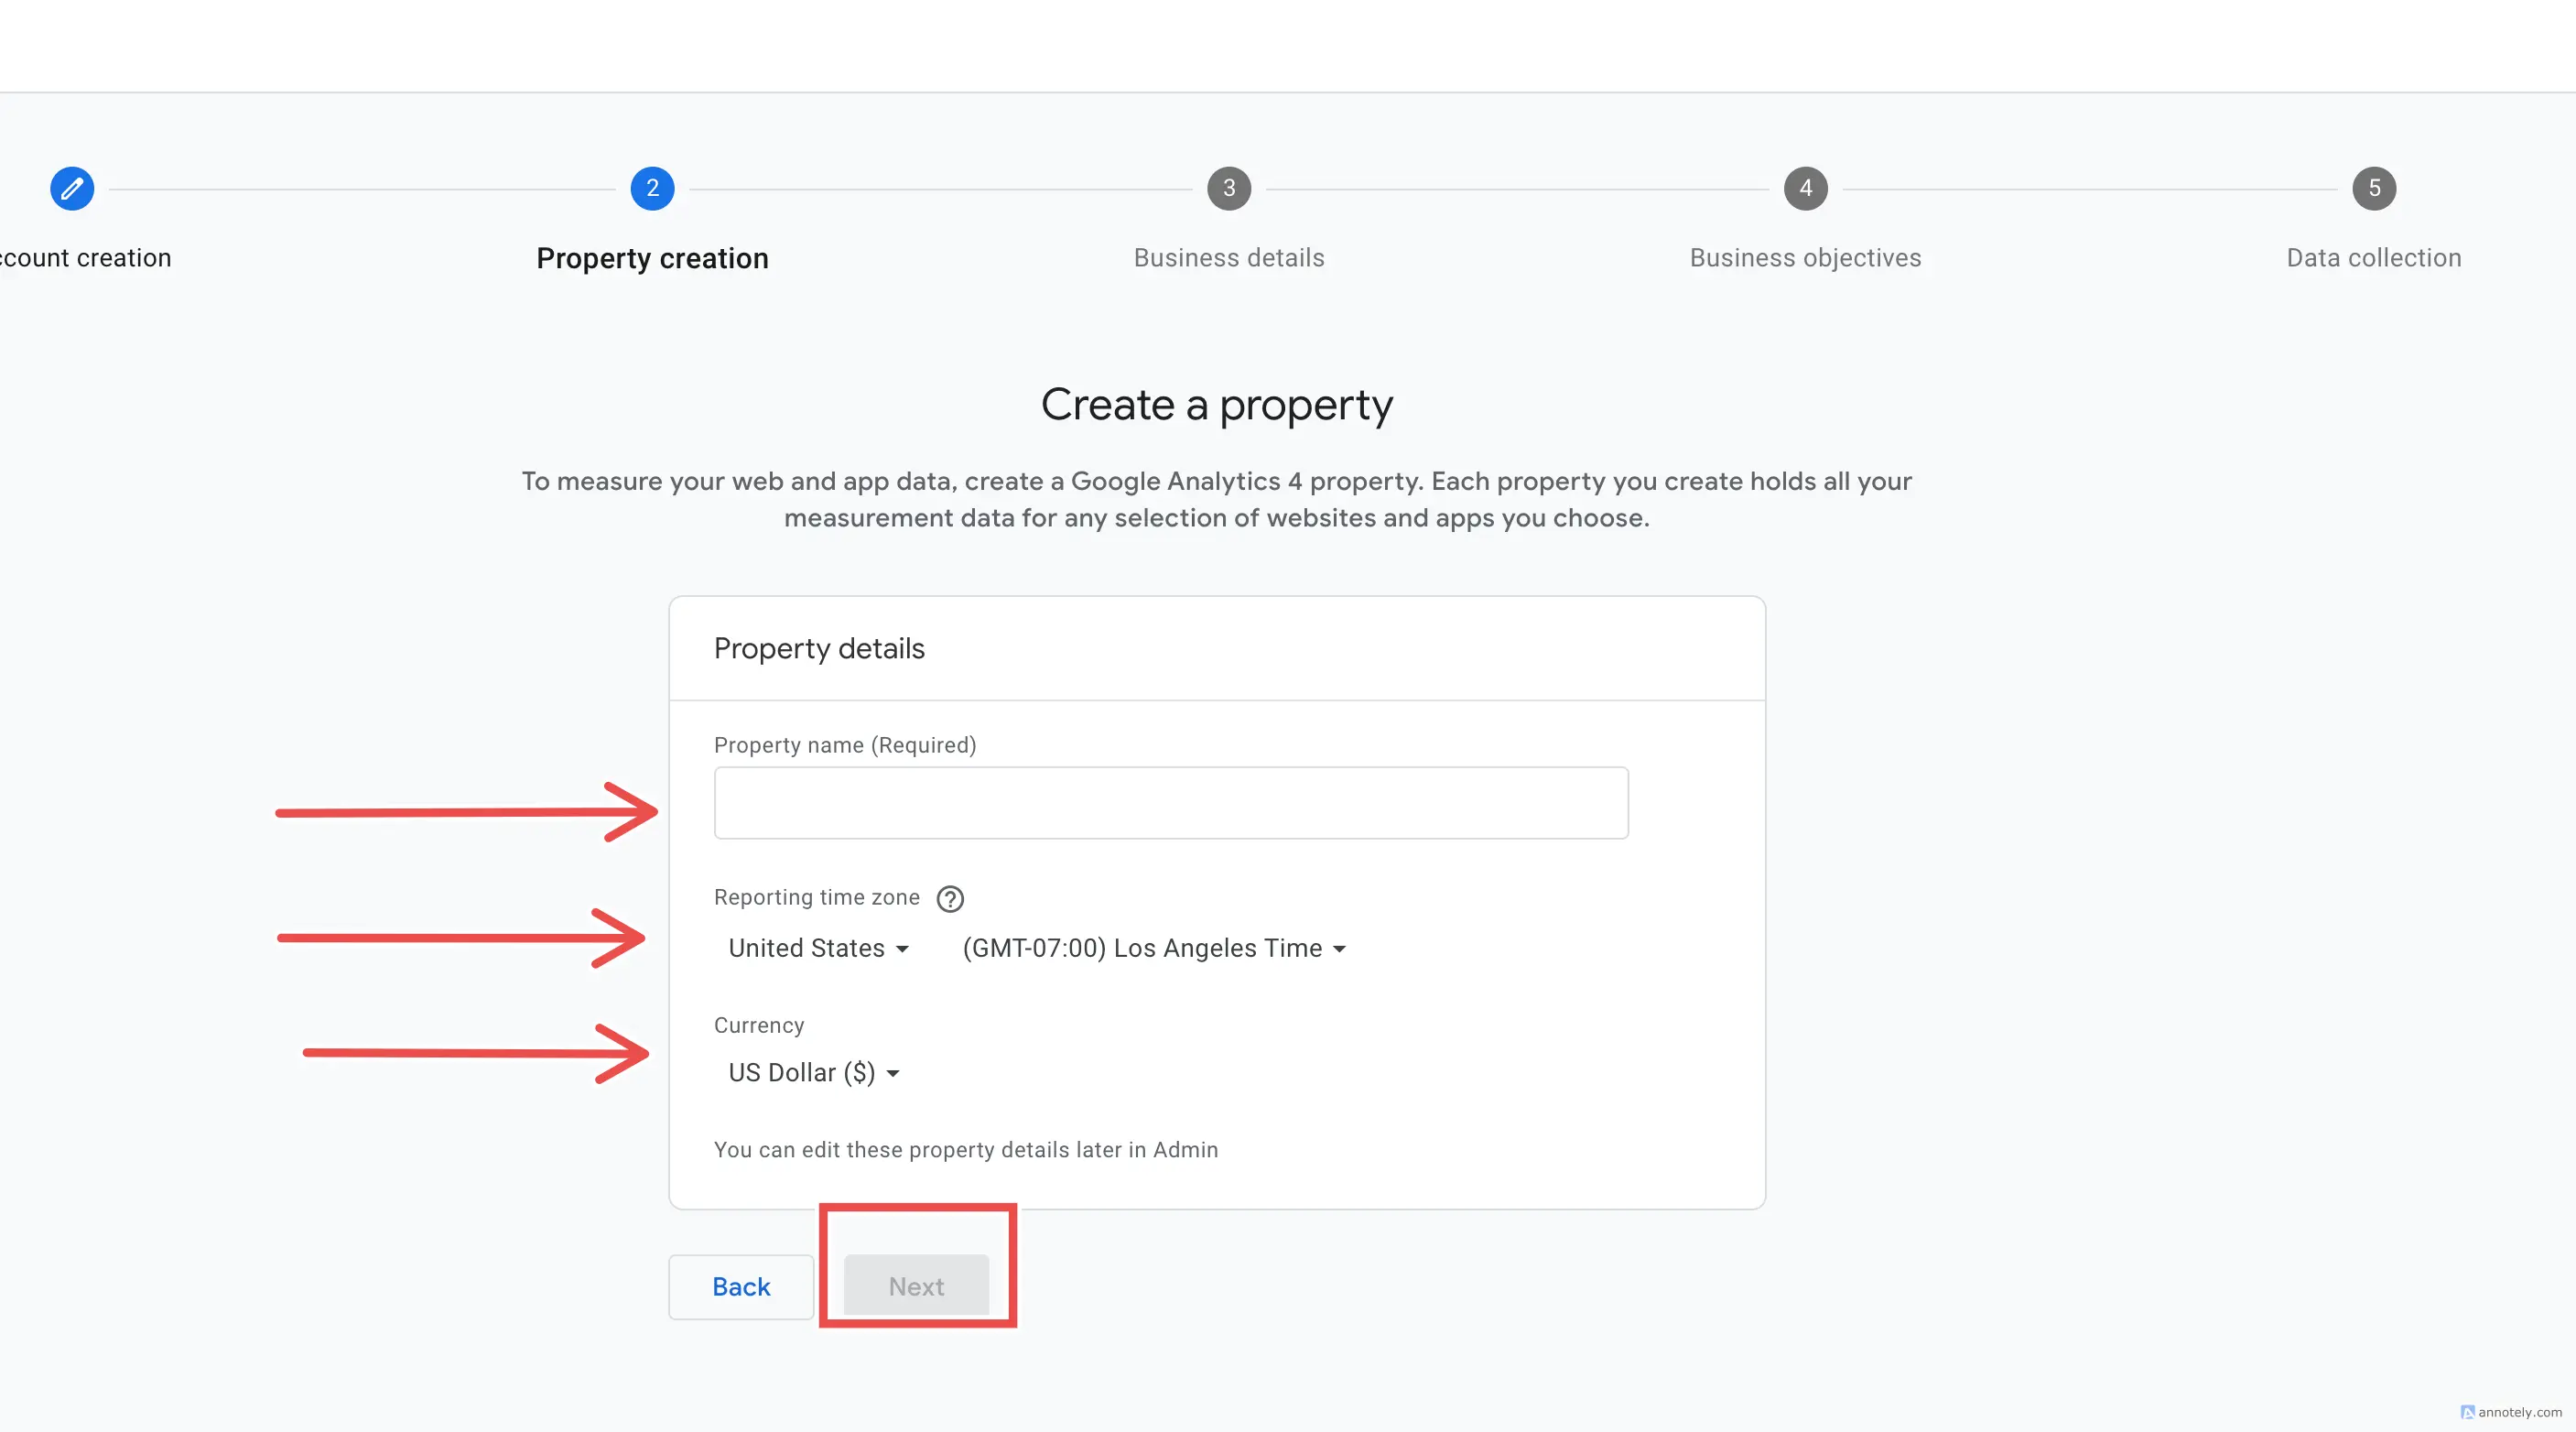Open the United States country dropdown
Viewport: 2576px width, 1432px height.
[x=818, y=948]
